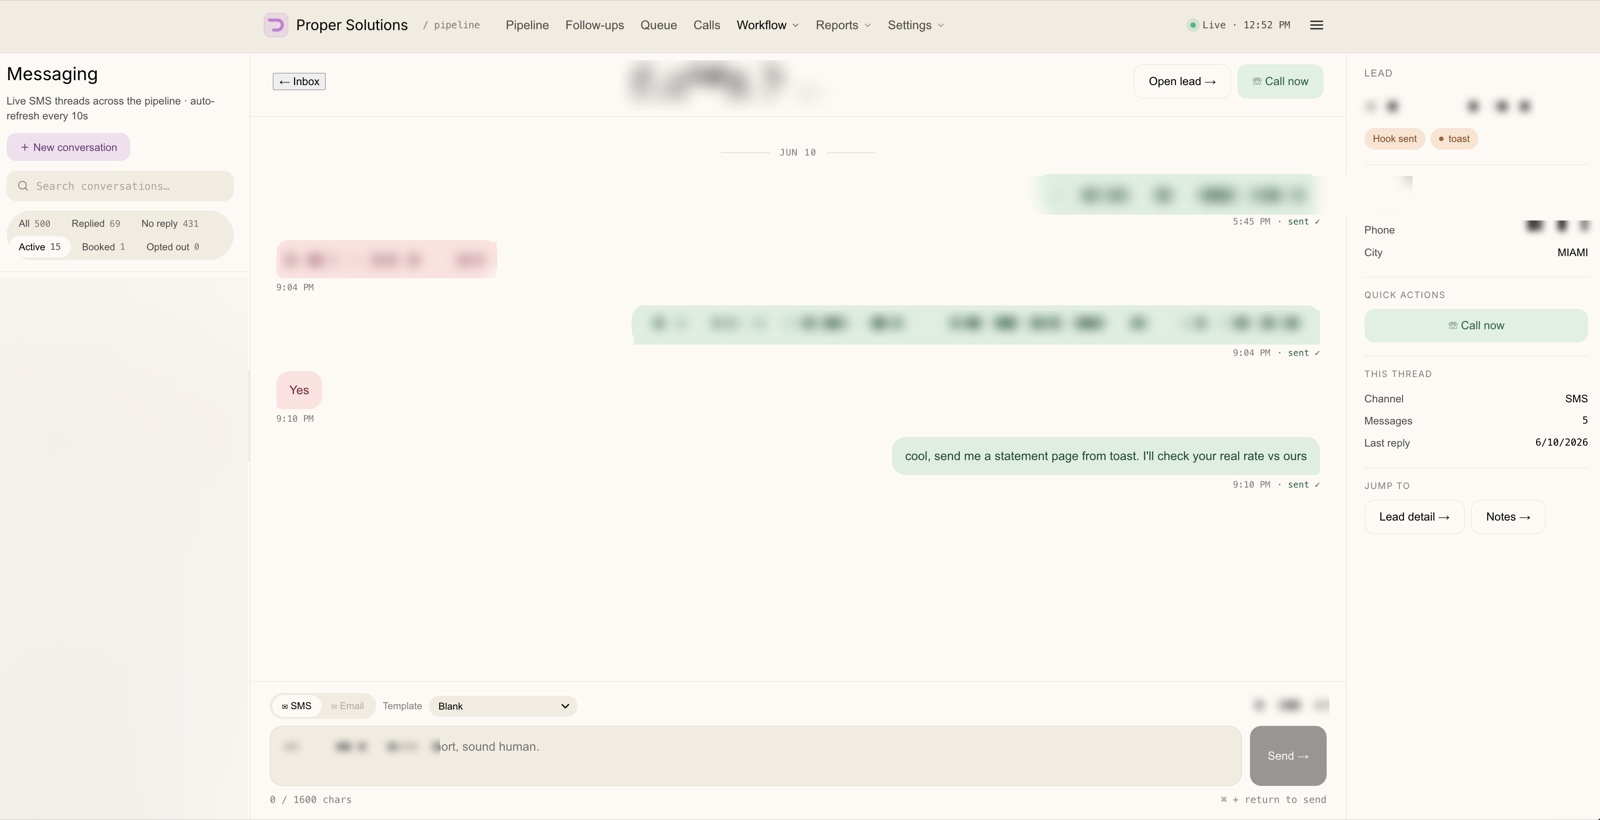The height and width of the screenshot is (820, 1600).
Task: Open the Pipeline nav item
Action: click(x=527, y=25)
